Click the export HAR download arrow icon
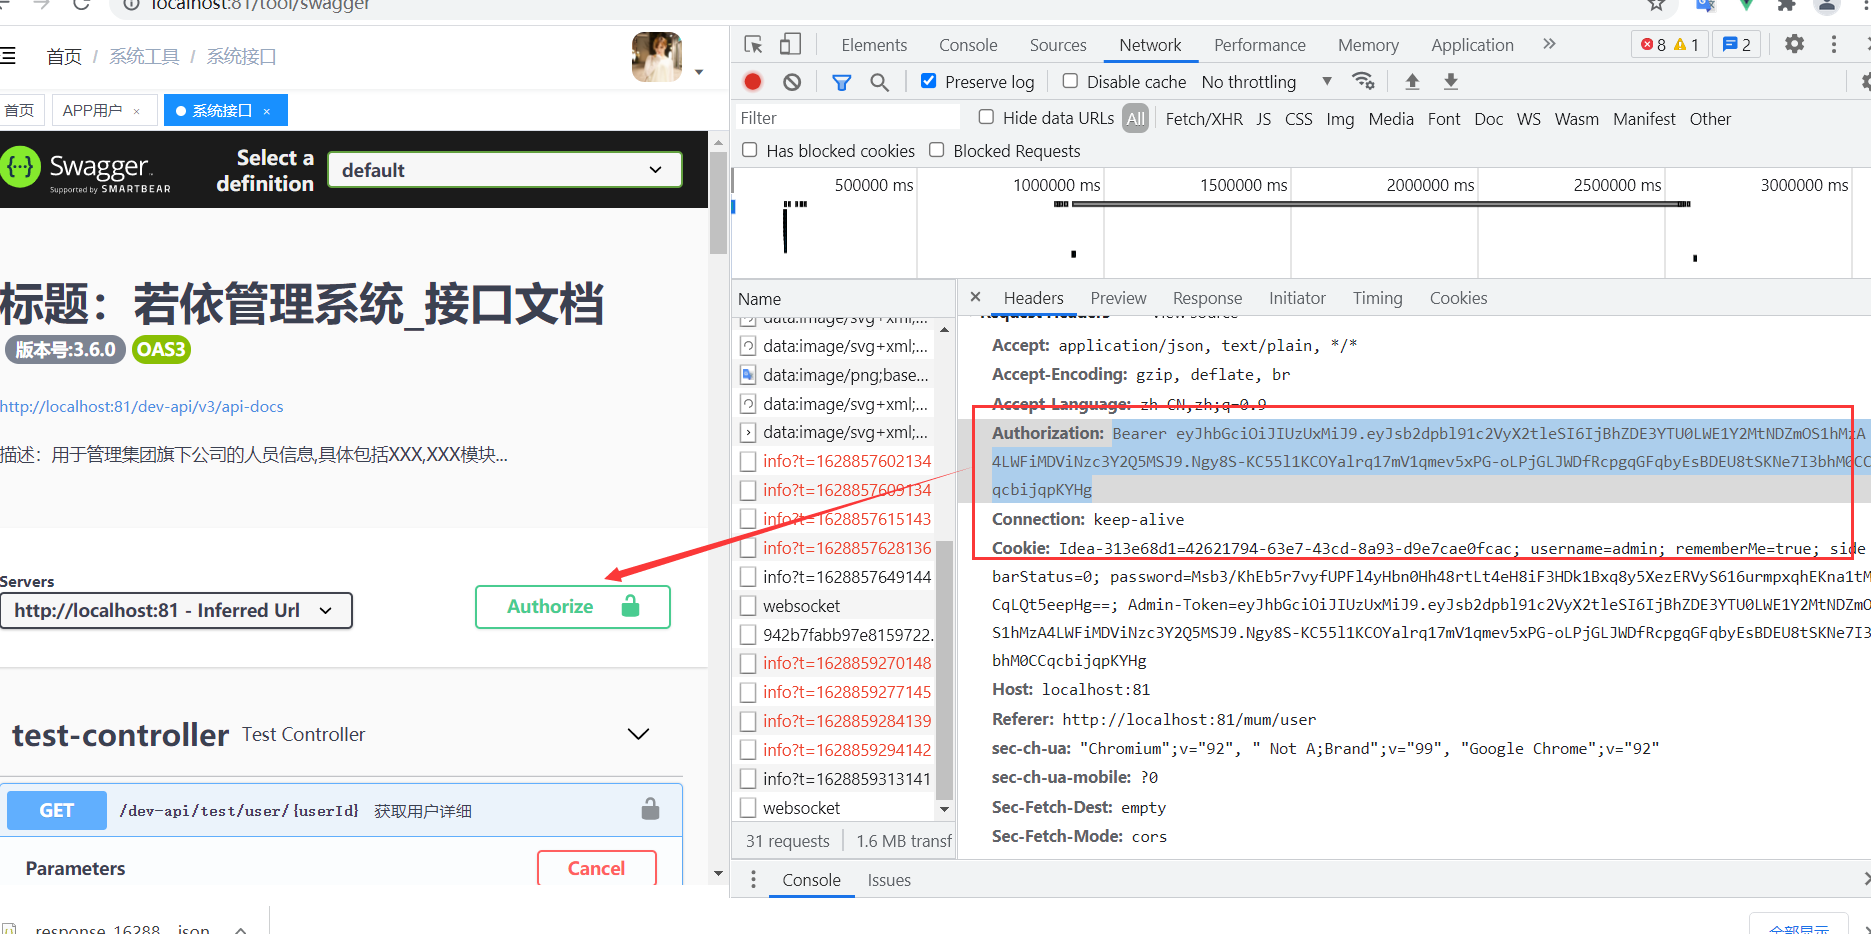 pos(1451,81)
